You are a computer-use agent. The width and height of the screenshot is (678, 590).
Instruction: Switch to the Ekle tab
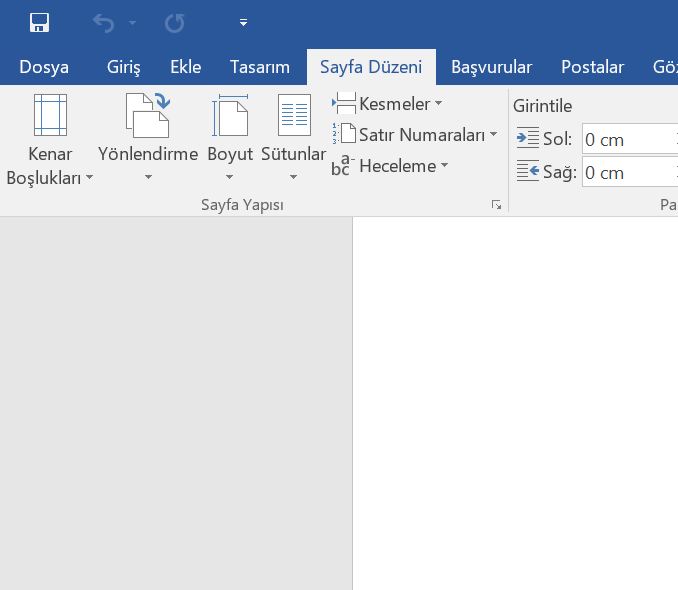click(x=186, y=68)
